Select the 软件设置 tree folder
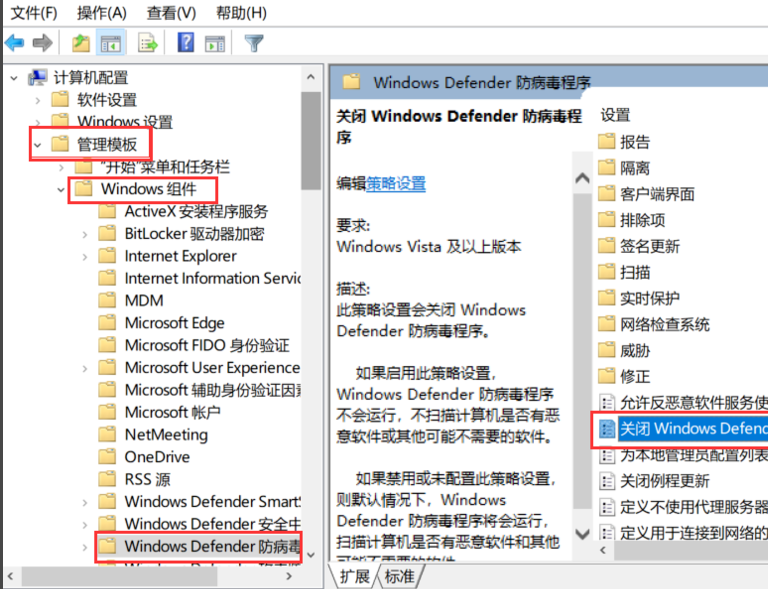This screenshot has width=768, height=589. (107, 100)
